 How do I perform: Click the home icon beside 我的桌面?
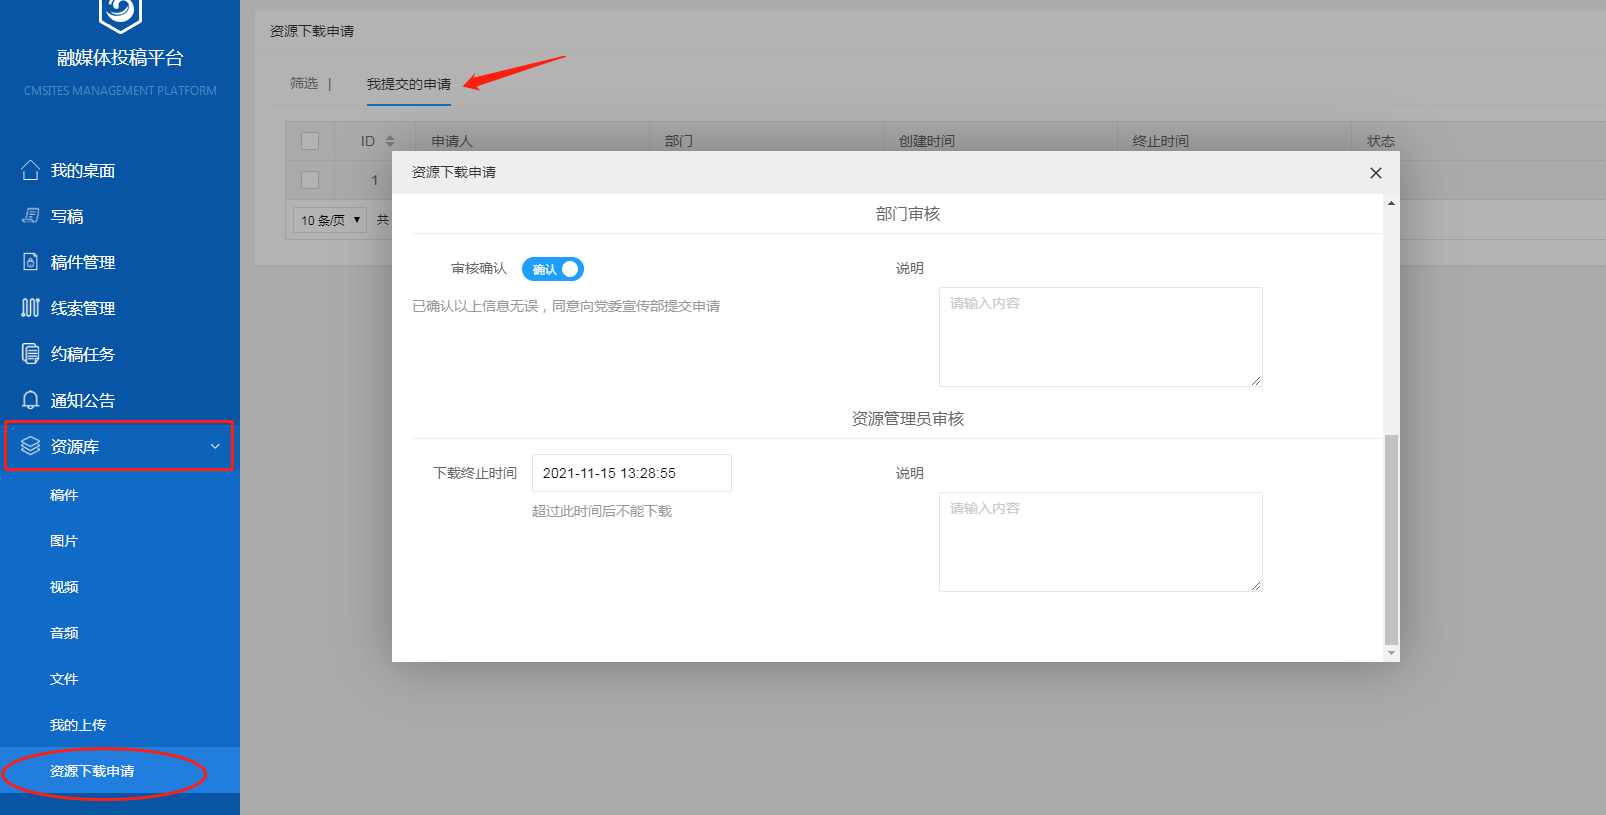(31, 170)
